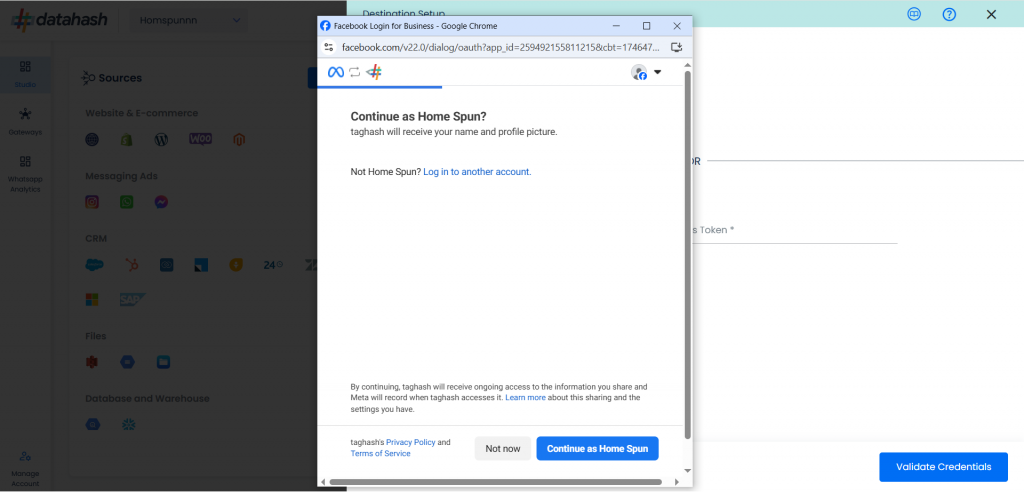Viewport: 1024px width, 493px height.
Task: Open the help question mark icon
Action: point(950,14)
